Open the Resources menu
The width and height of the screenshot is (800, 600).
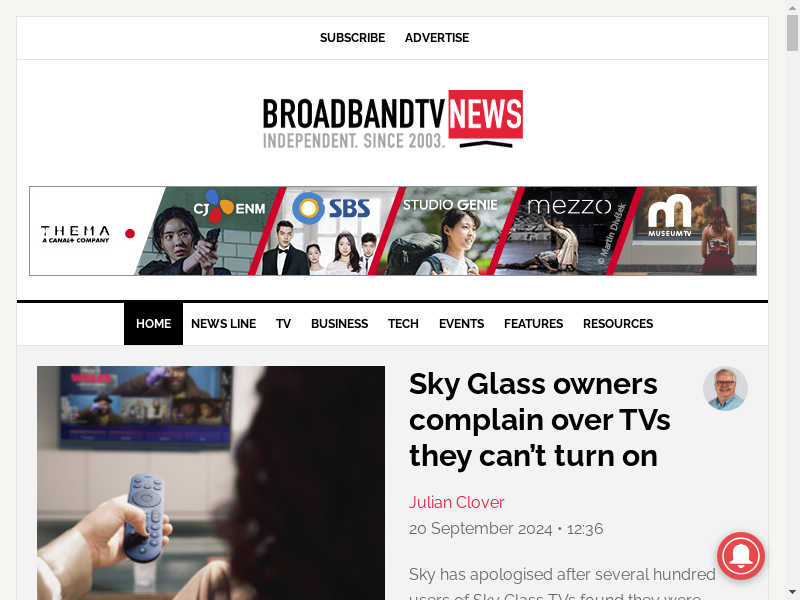click(x=618, y=324)
